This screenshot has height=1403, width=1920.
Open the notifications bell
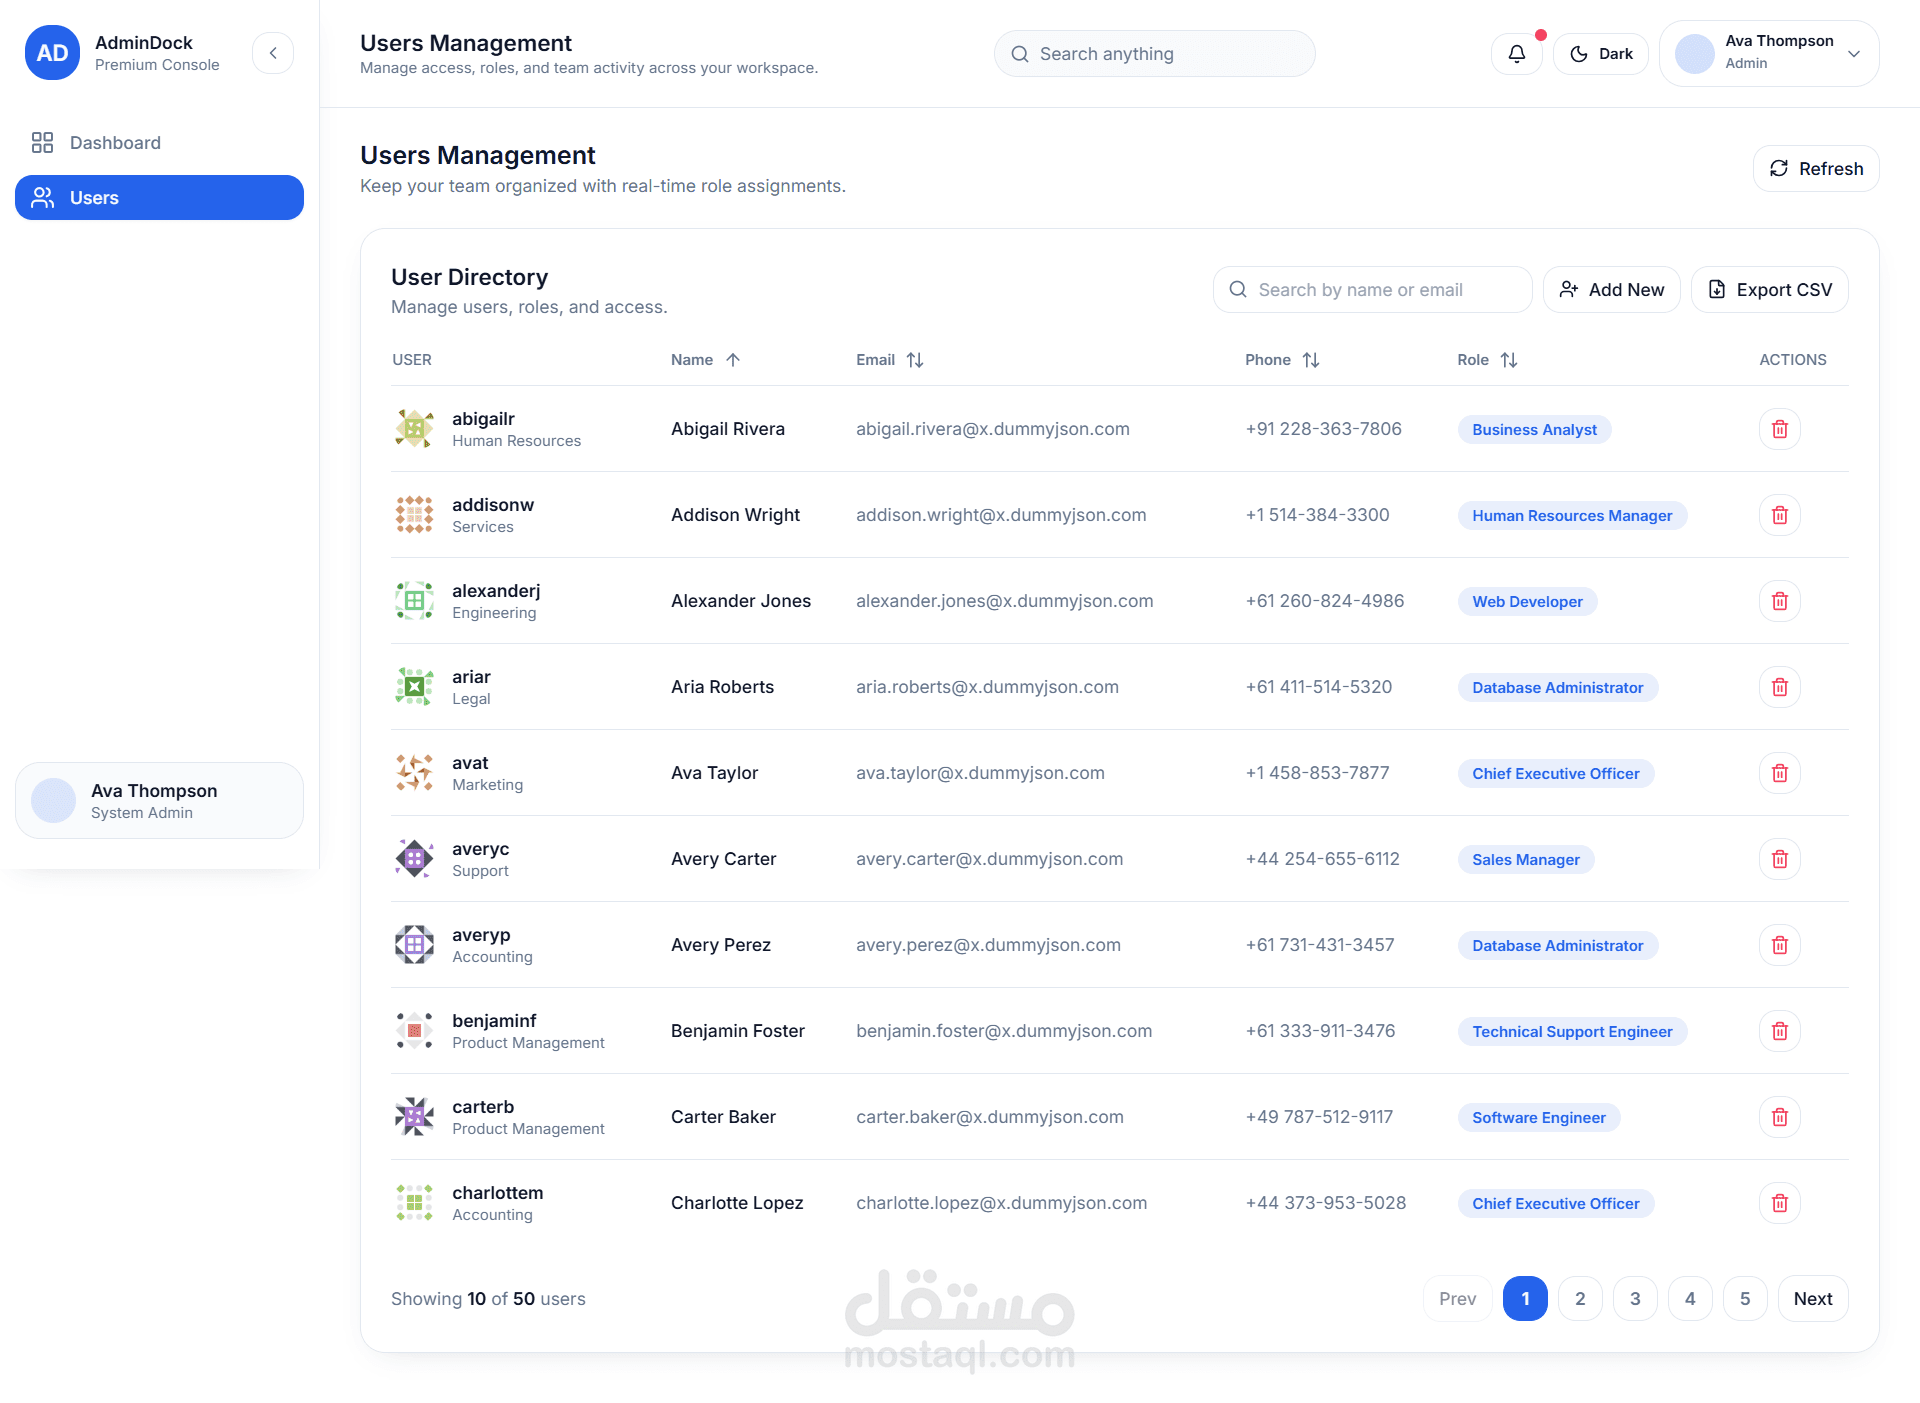[x=1516, y=54]
